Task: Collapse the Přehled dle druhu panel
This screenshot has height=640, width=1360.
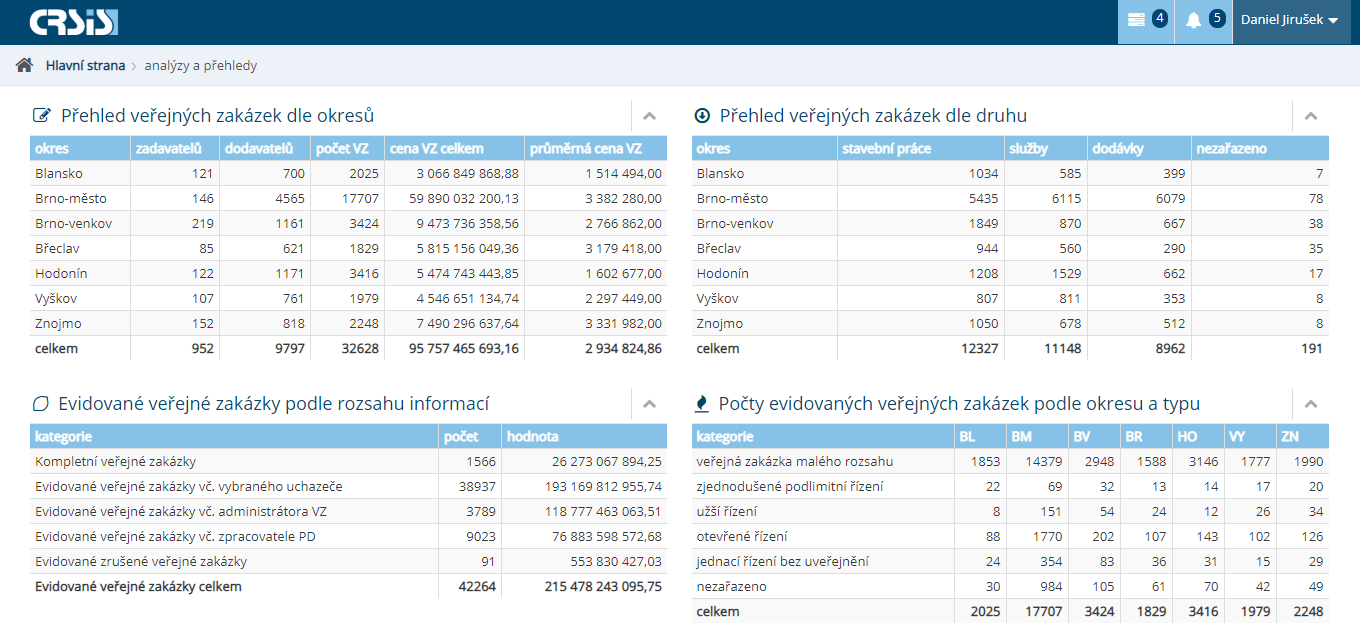Action: 1310,116
